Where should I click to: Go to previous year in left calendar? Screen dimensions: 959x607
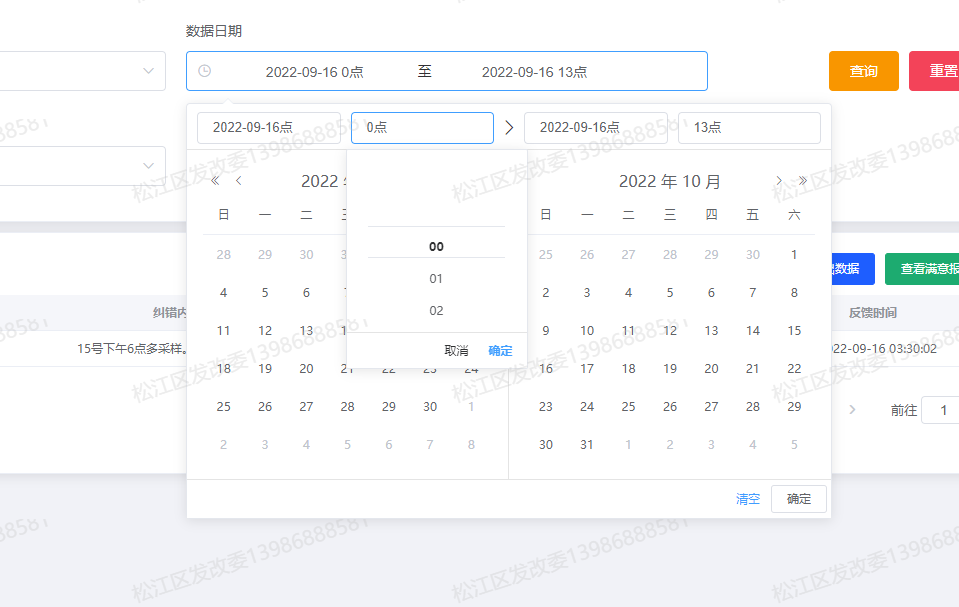coord(215,181)
